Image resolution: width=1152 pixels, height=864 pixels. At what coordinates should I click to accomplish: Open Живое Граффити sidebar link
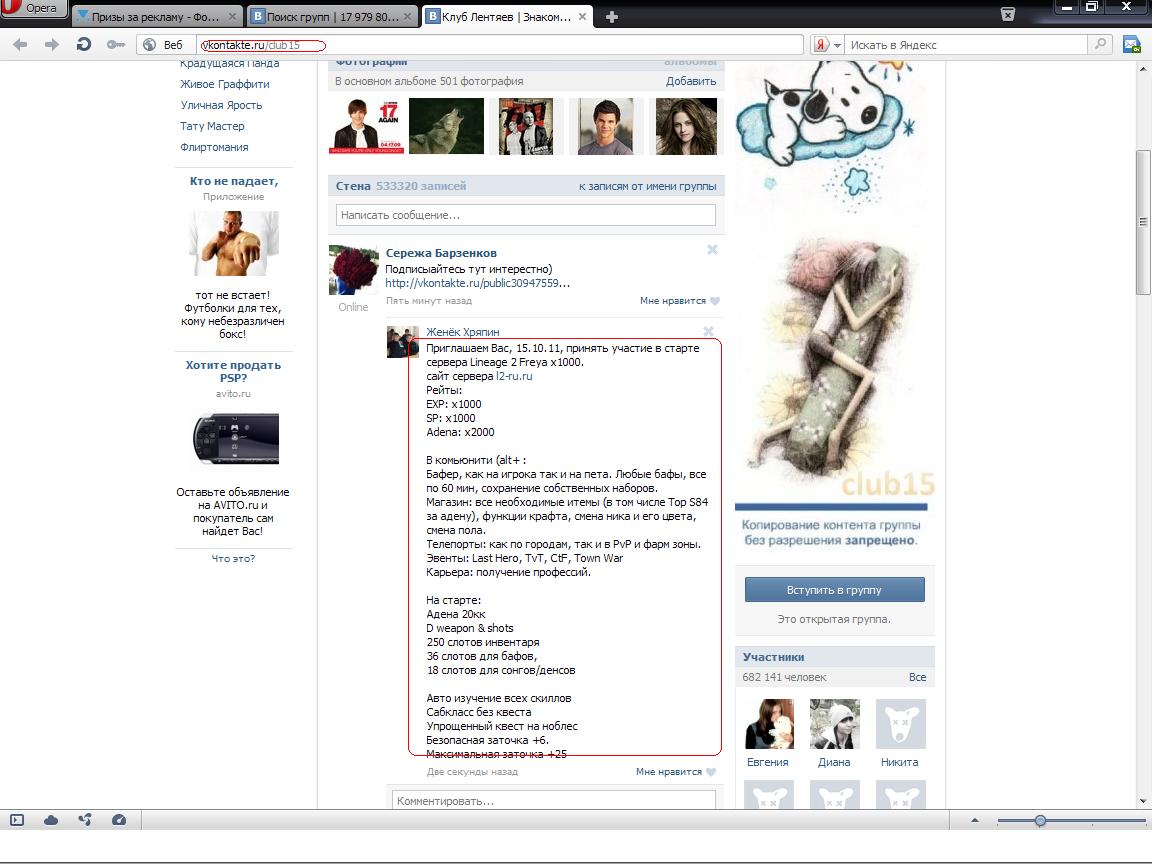(224, 84)
